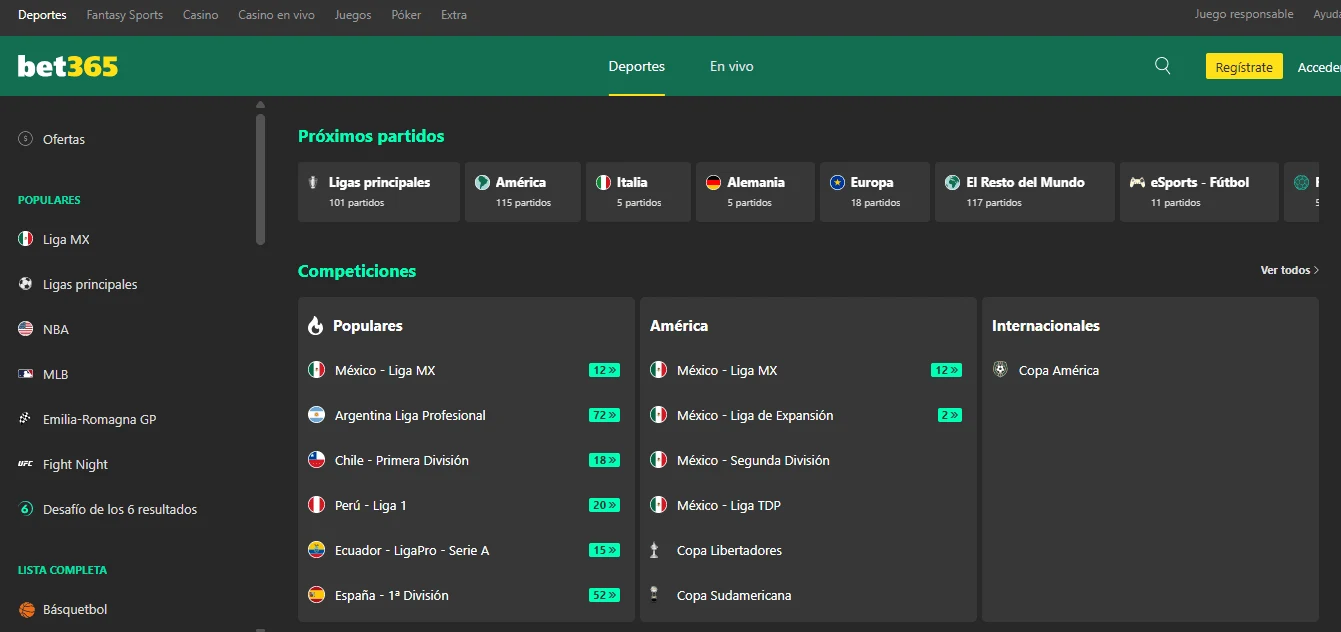The height and width of the screenshot is (632, 1341).
Task: Click the Peru flag in Populares list
Action: point(317,505)
